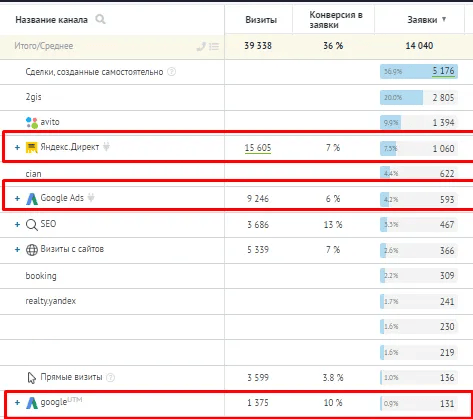
Task: Expand the google UTM row
Action: click(17, 403)
